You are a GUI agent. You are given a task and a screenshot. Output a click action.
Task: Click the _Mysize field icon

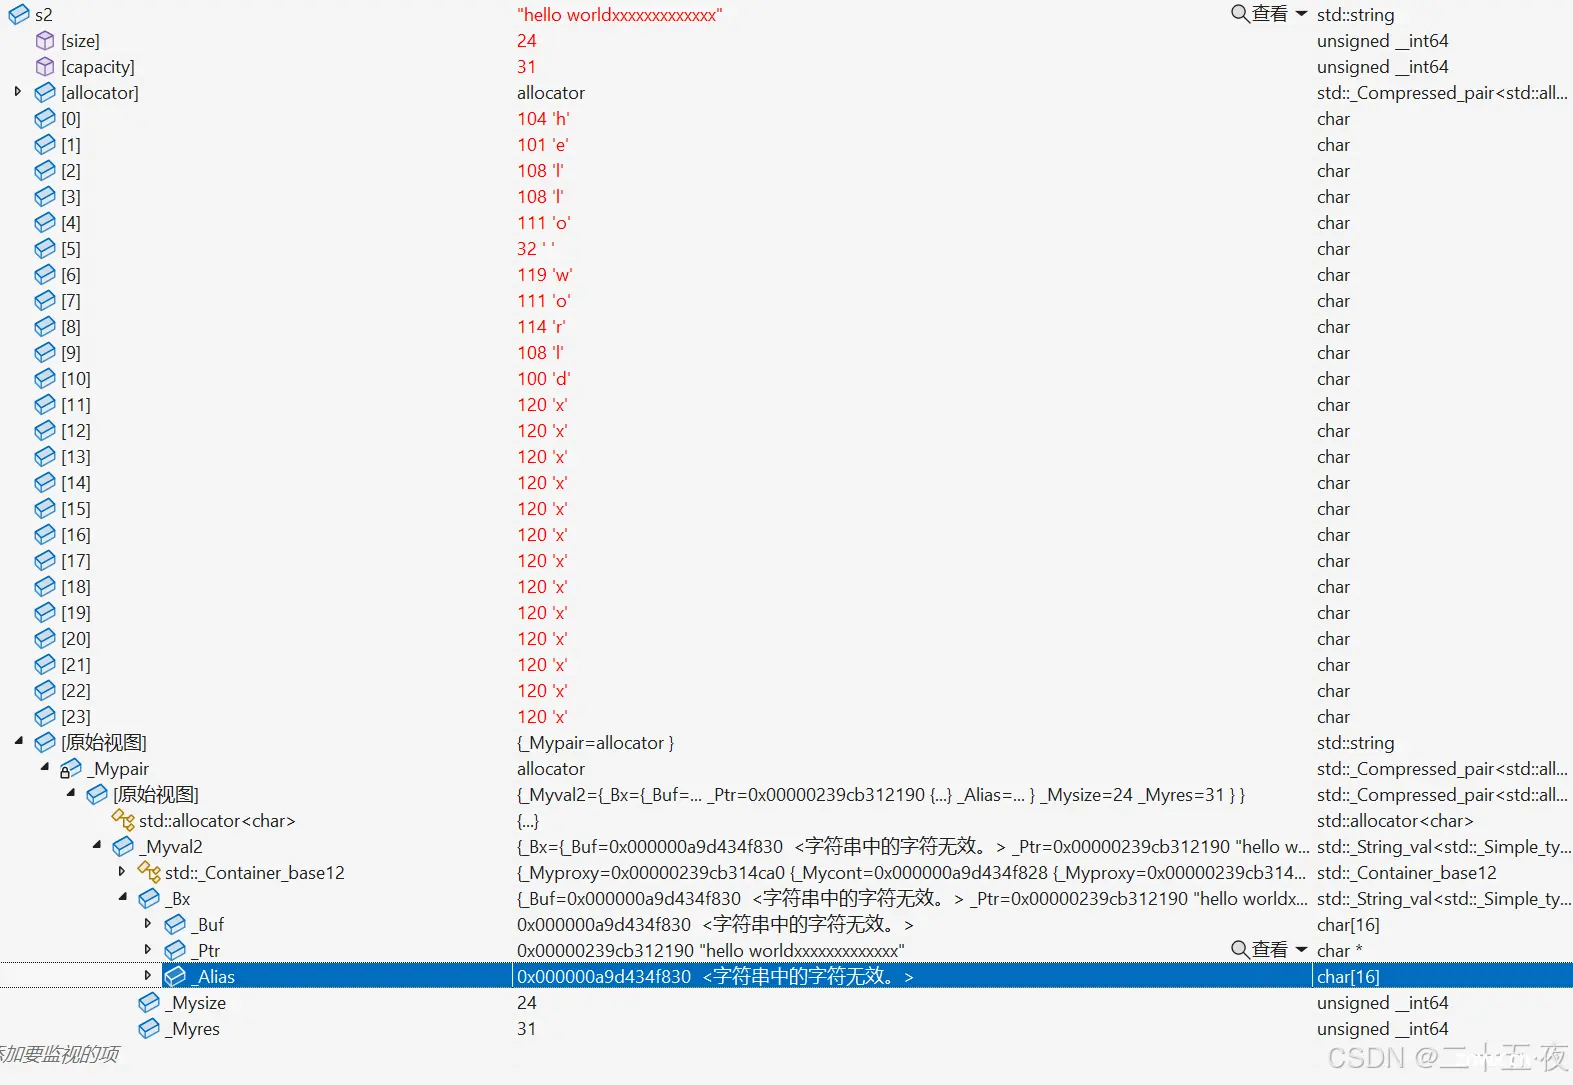tap(149, 1003)
